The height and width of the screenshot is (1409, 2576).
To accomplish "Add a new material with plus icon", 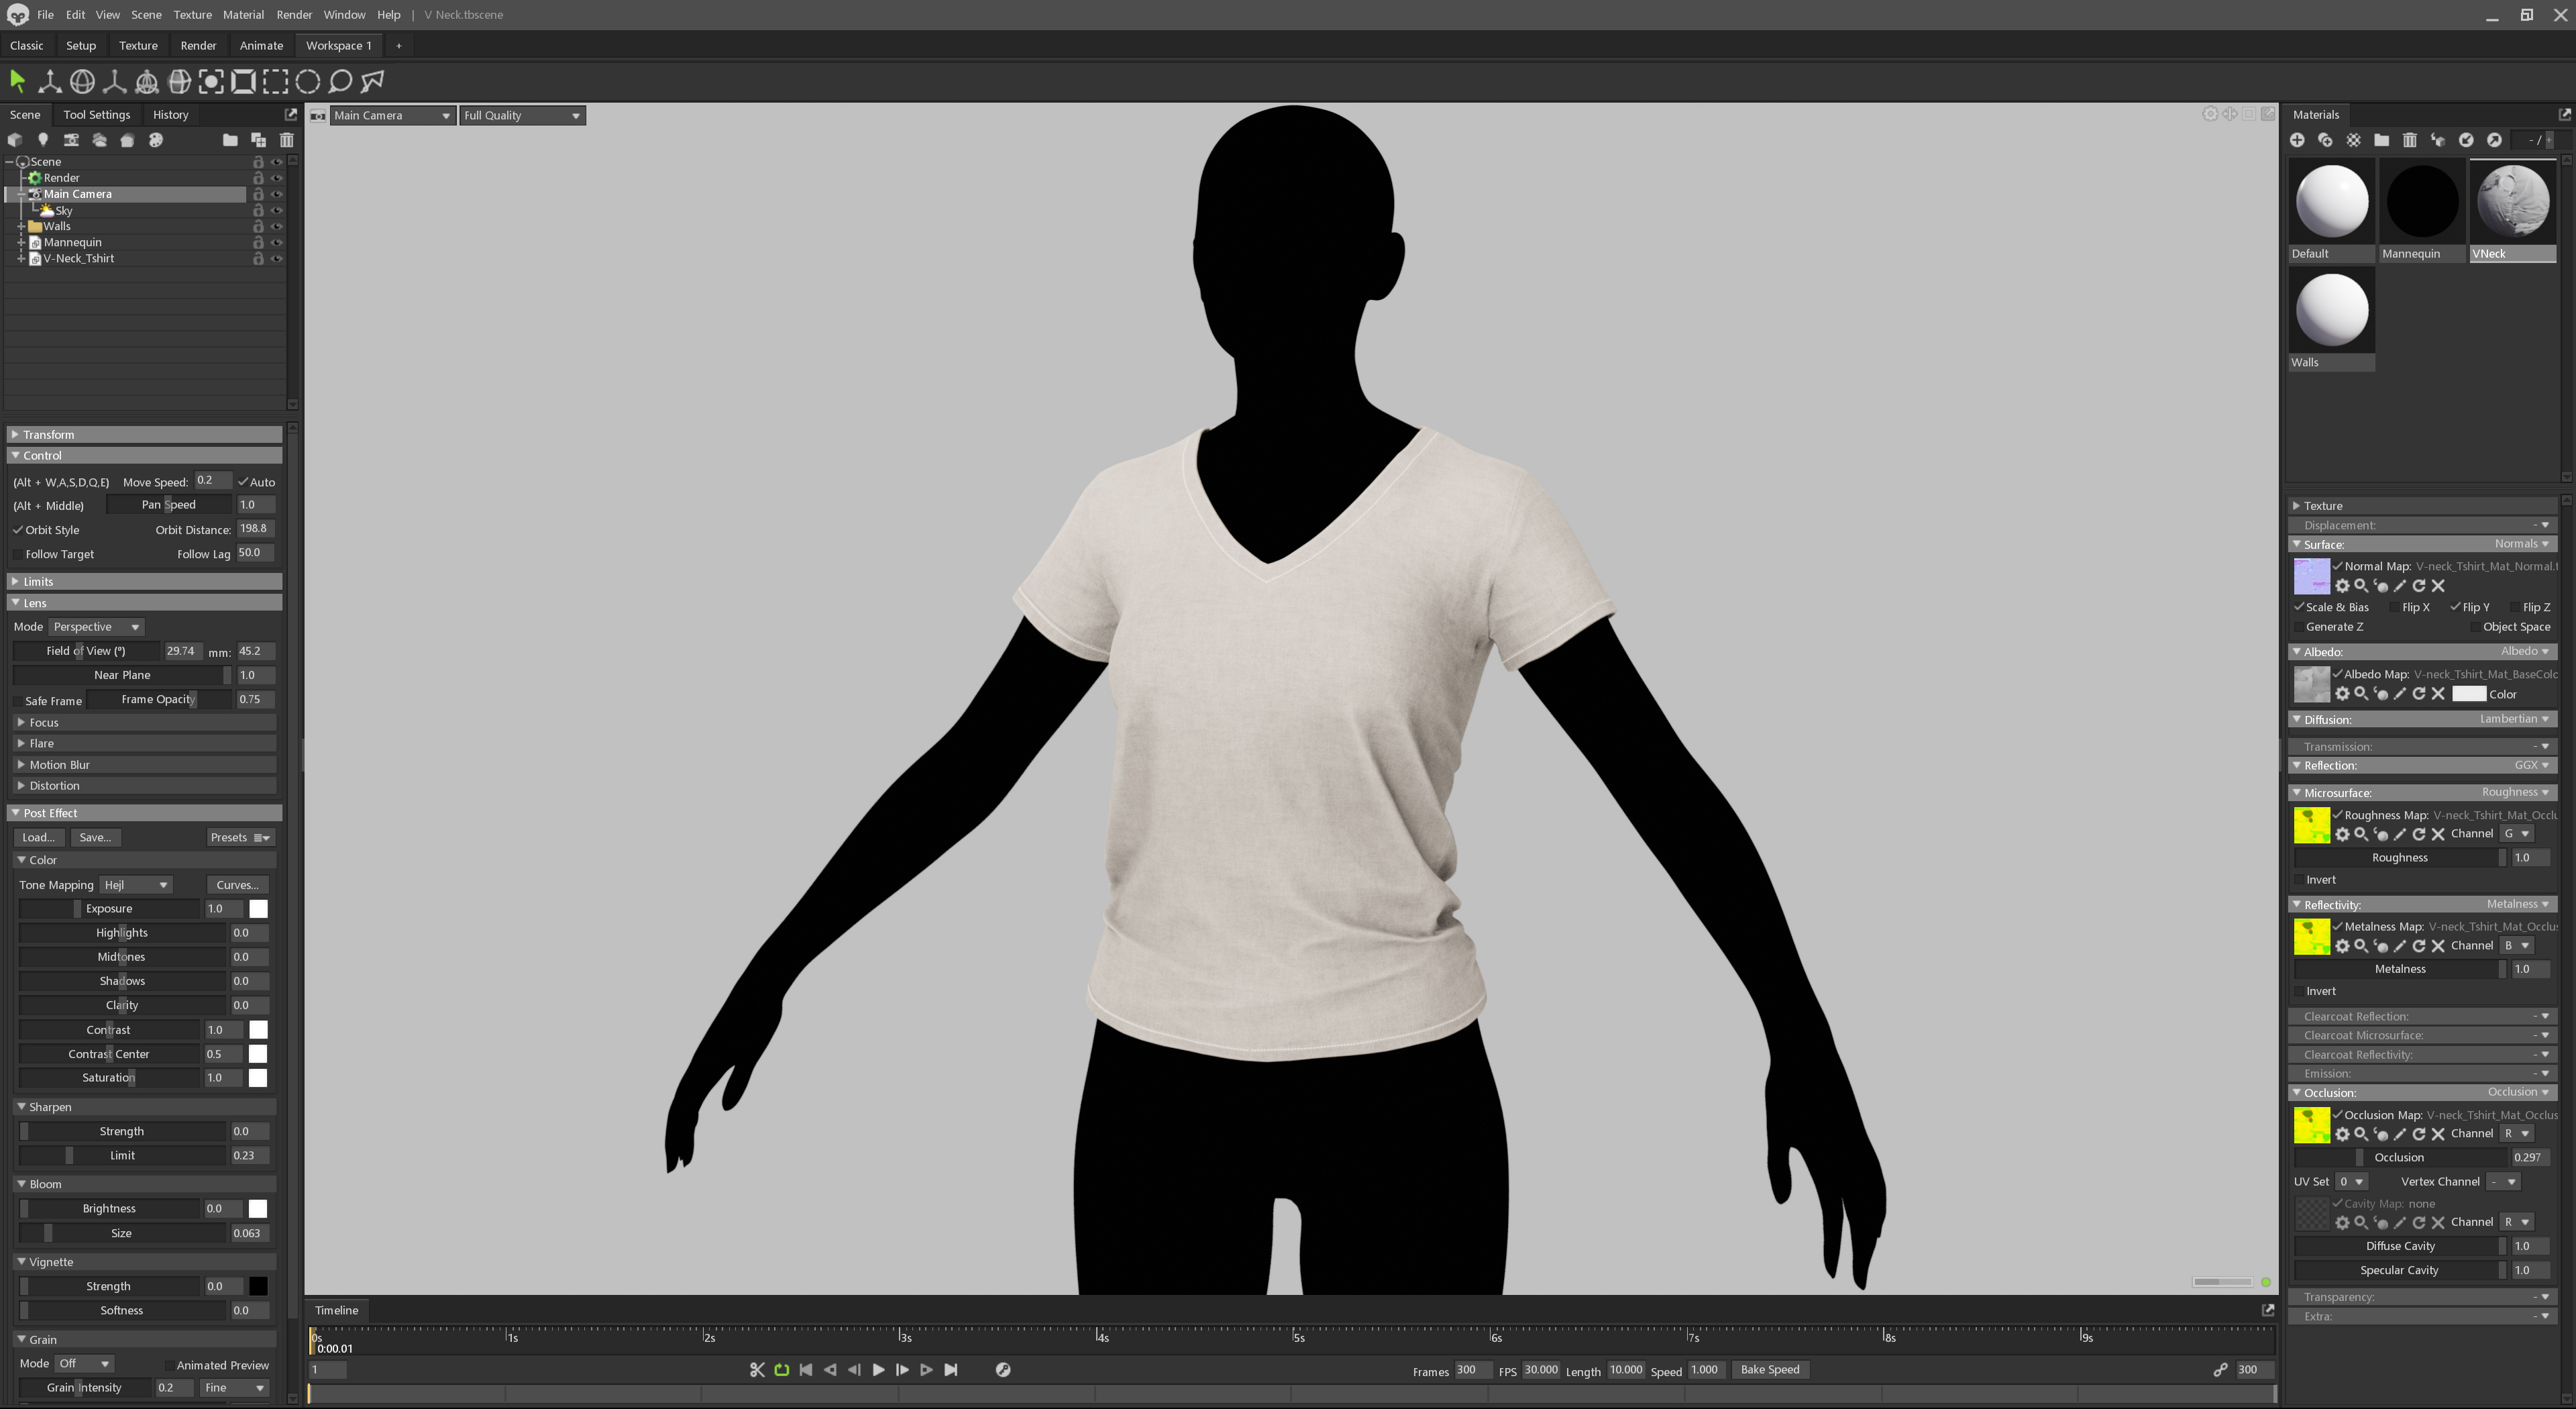I will click(x=2297, y=140).
